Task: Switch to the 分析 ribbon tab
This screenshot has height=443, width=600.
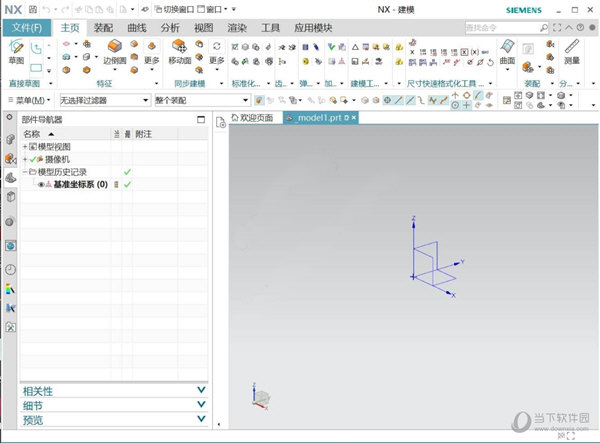Action: 170,28
